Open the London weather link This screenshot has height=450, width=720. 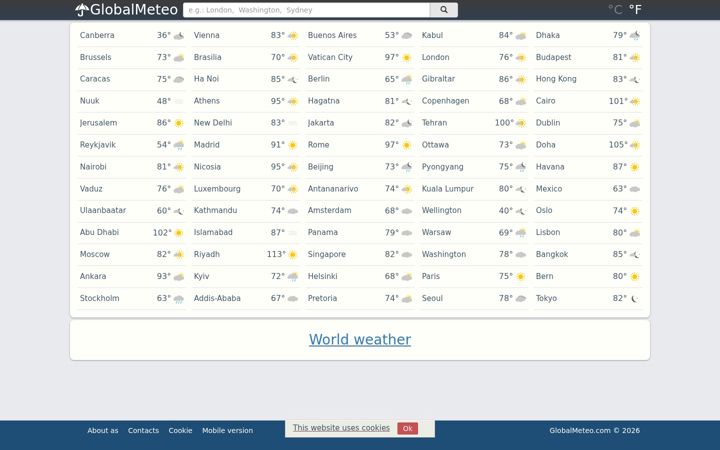pos(435,57)
